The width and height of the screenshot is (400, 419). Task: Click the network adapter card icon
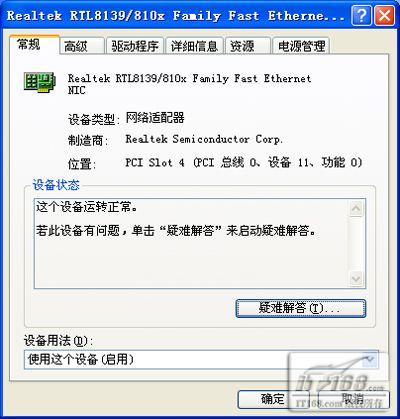[40, 81]
